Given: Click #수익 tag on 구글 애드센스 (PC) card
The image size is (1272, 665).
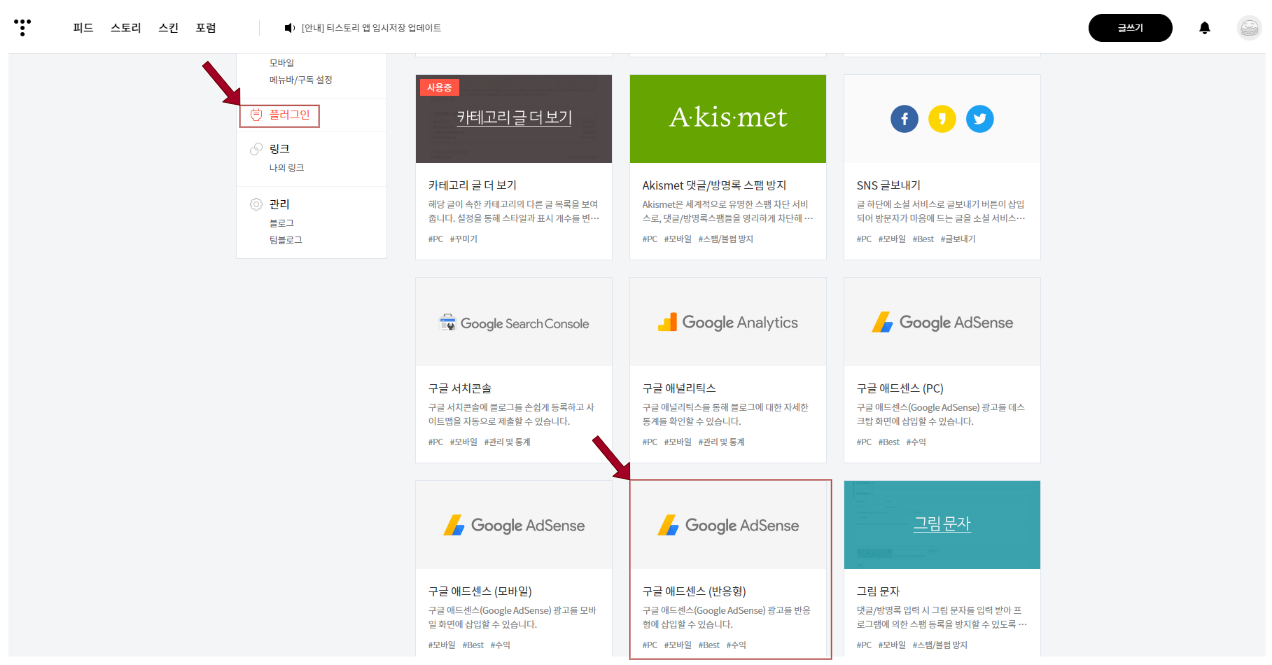Looking at the screenshot, I should point(916,442).
